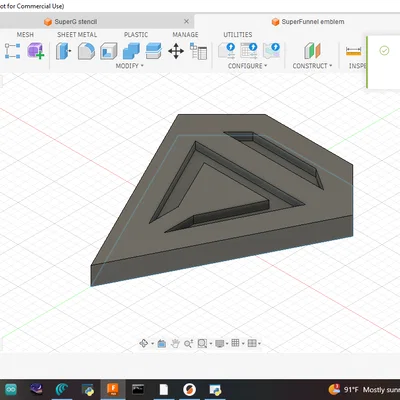
Task: Open the SHEET METAL ribbon tab
Action: [77, 35]
